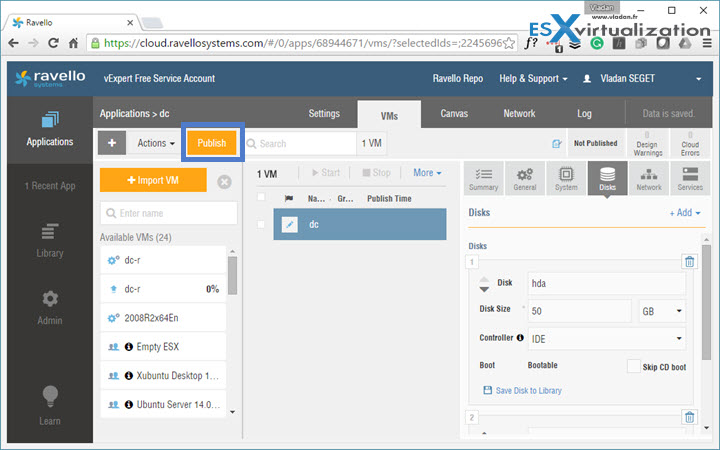Switch to the VMs tab
Viewport: 720px width, 450px height.
tap(389, 116)
